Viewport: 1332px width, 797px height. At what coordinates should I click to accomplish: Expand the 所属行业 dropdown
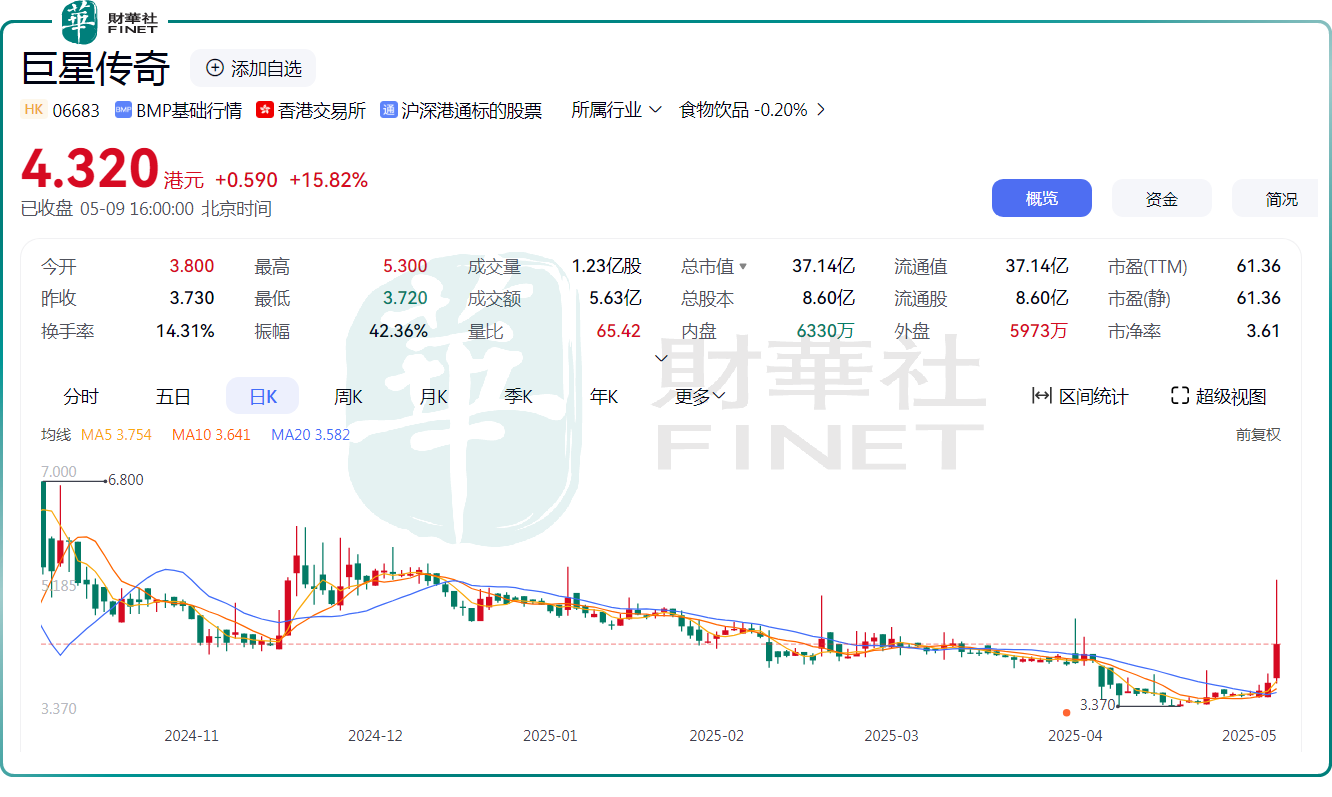click(616, 110)
